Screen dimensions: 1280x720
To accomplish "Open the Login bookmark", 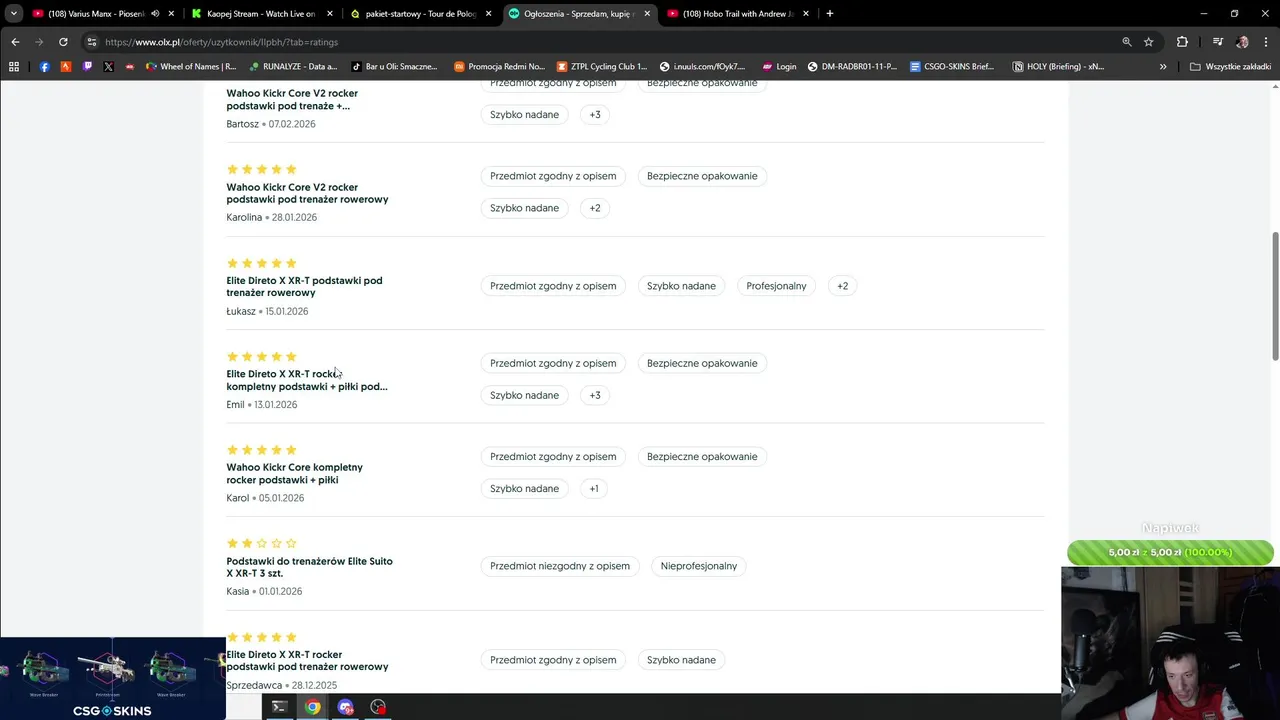I will pyautogui.click(x=779, y=66).
